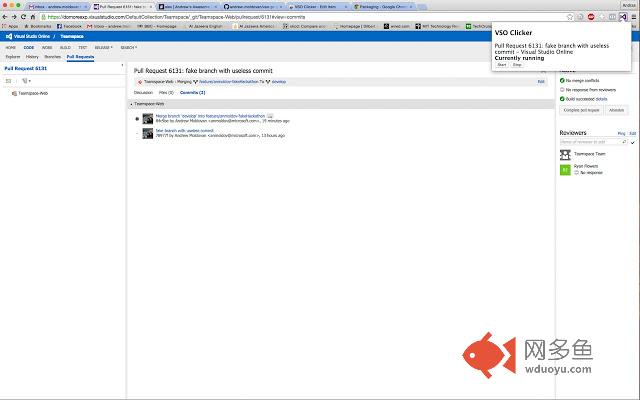Open the Build succeeded details link
This screenshot has height=400, width=640.
click(602, 99)
